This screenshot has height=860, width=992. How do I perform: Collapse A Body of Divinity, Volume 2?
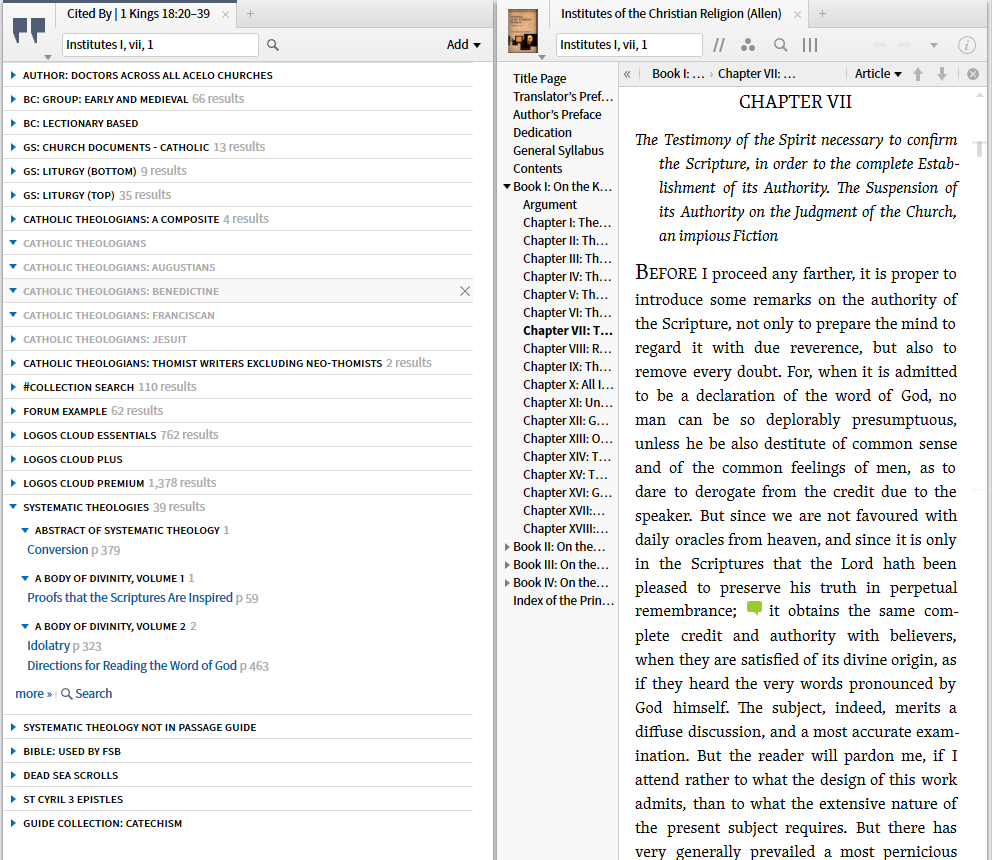[x=25, y=626]
